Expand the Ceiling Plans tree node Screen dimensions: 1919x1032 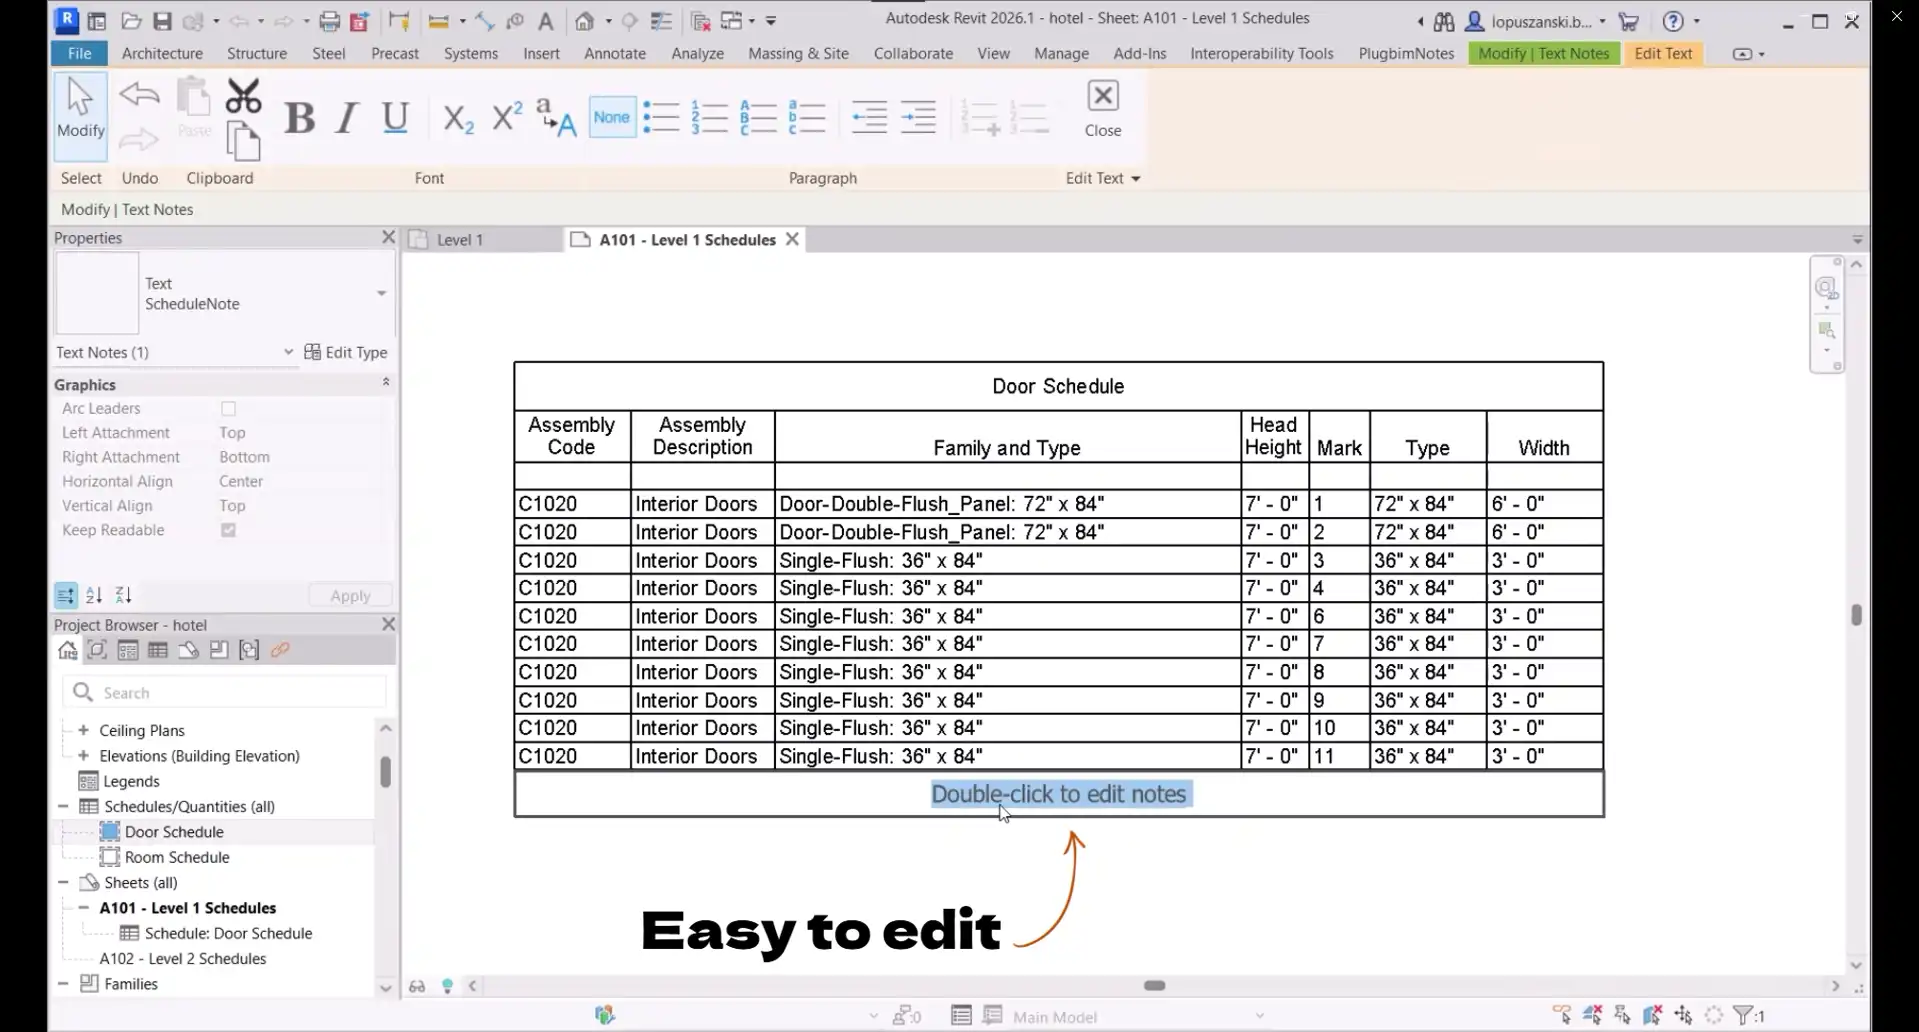click(83, 730)
